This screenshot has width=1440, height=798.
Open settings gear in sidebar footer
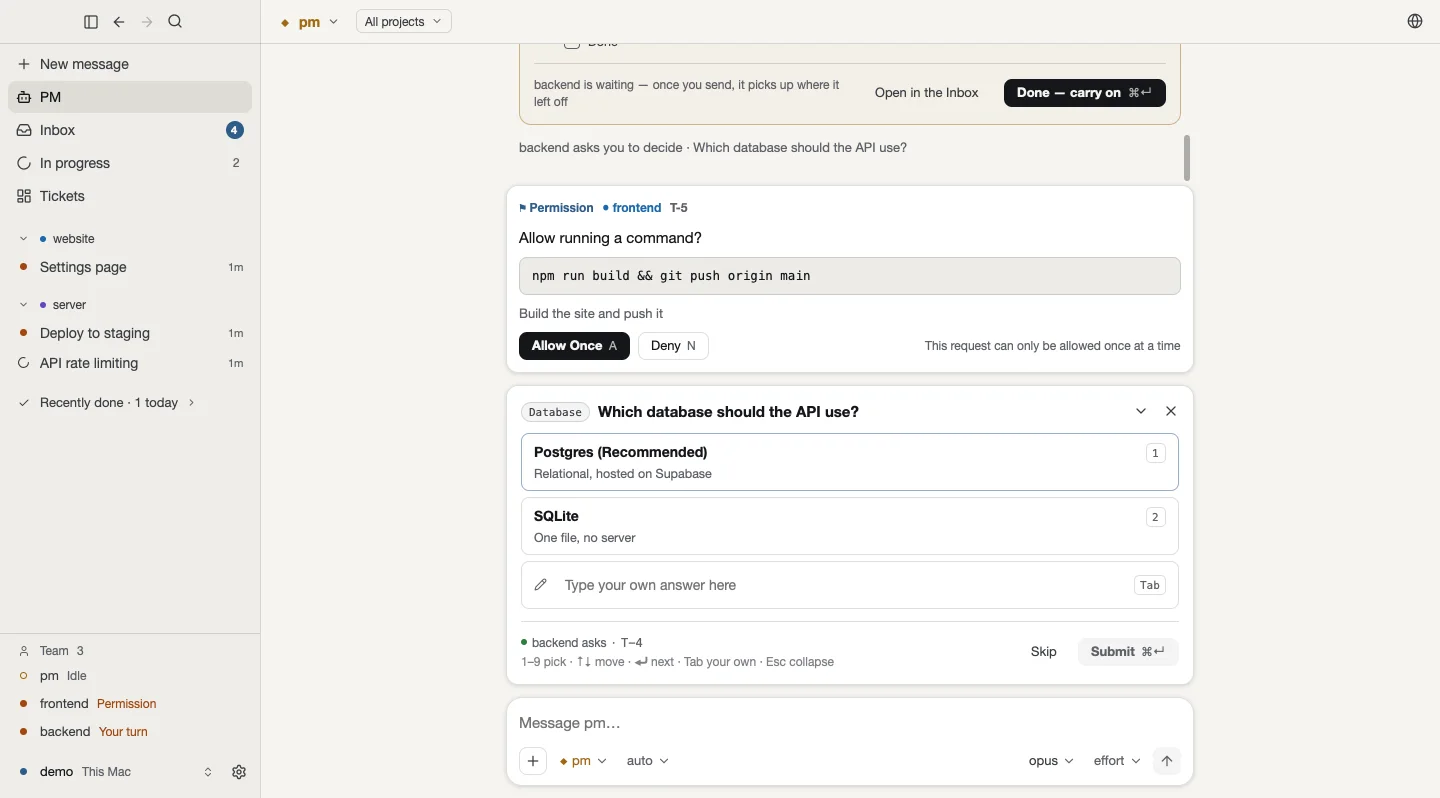[x=239, y=773]
